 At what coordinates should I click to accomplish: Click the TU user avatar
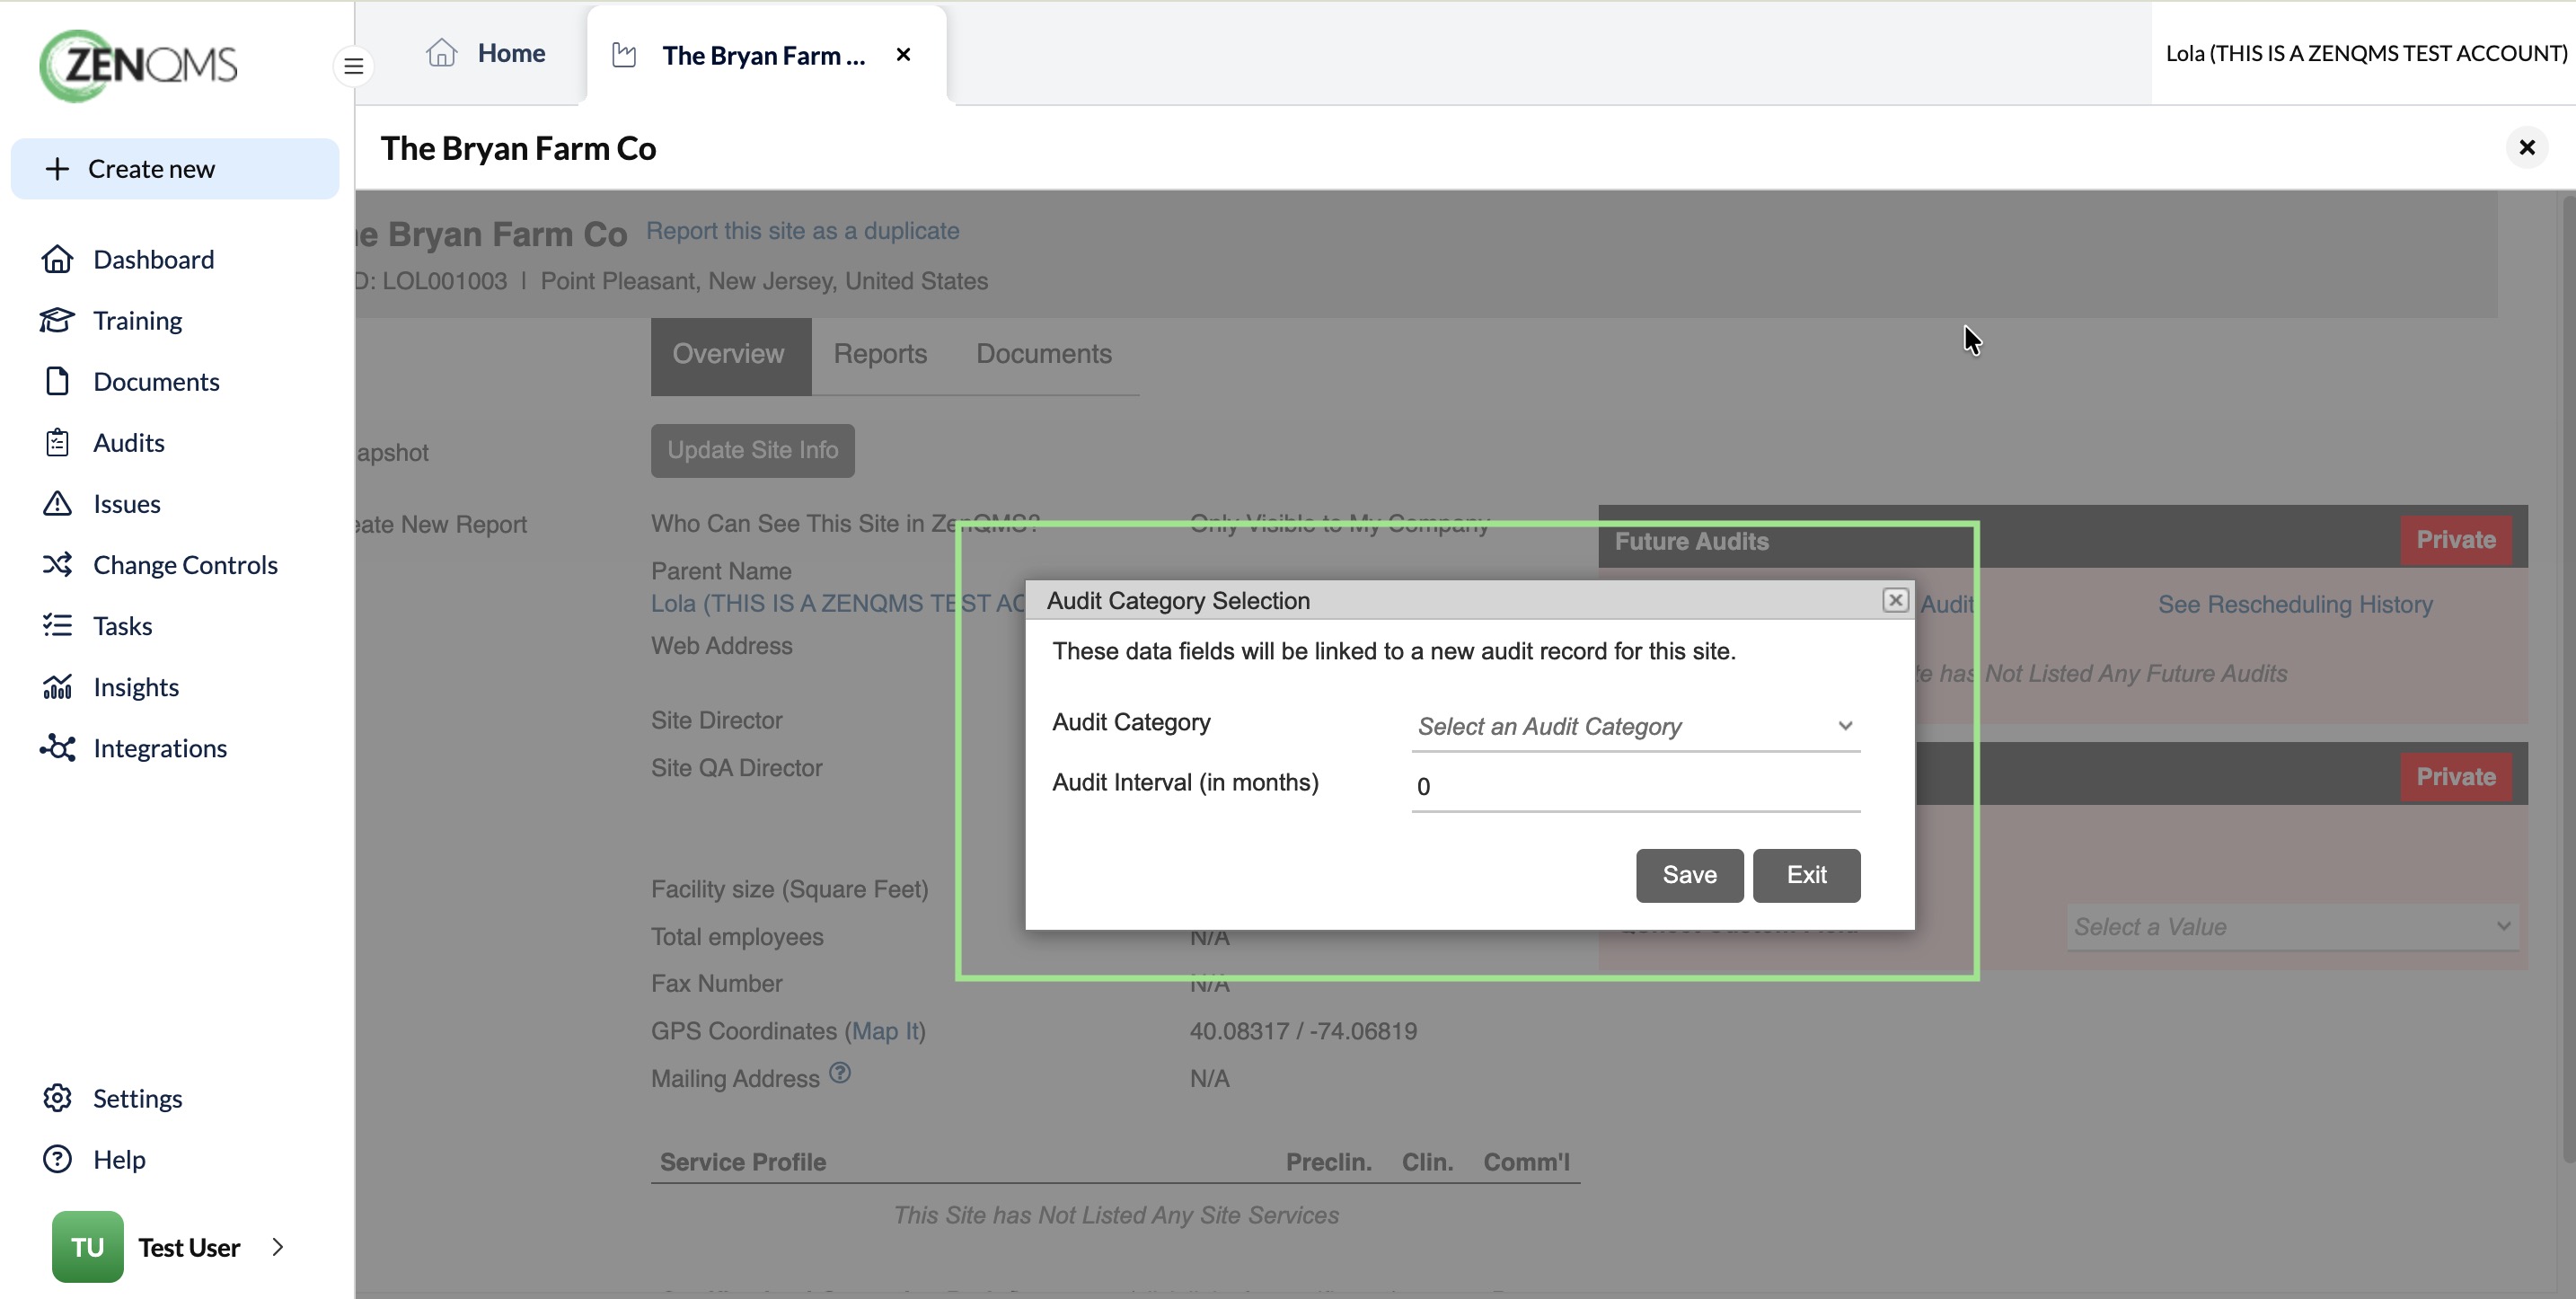coord(88,1246)
